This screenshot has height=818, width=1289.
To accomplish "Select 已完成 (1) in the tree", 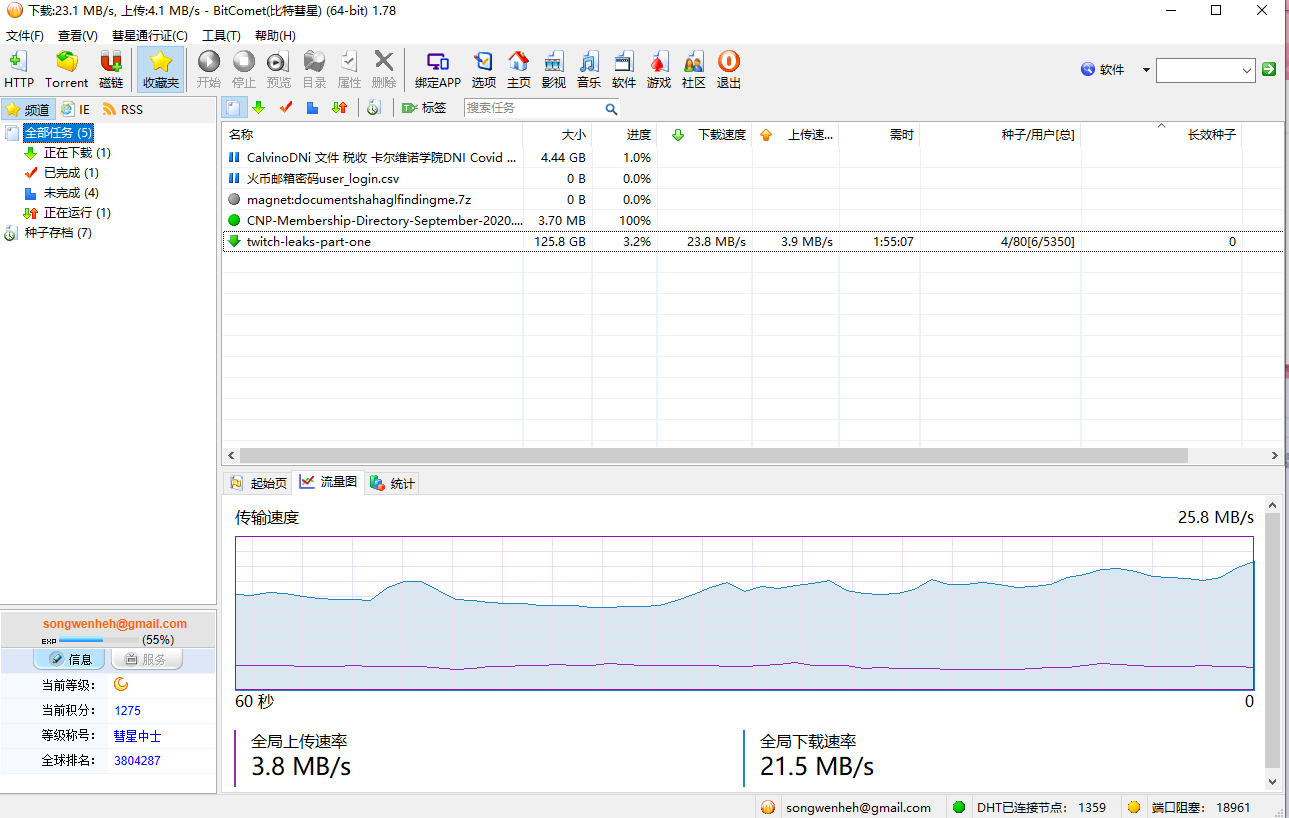I will pos(71,173).
